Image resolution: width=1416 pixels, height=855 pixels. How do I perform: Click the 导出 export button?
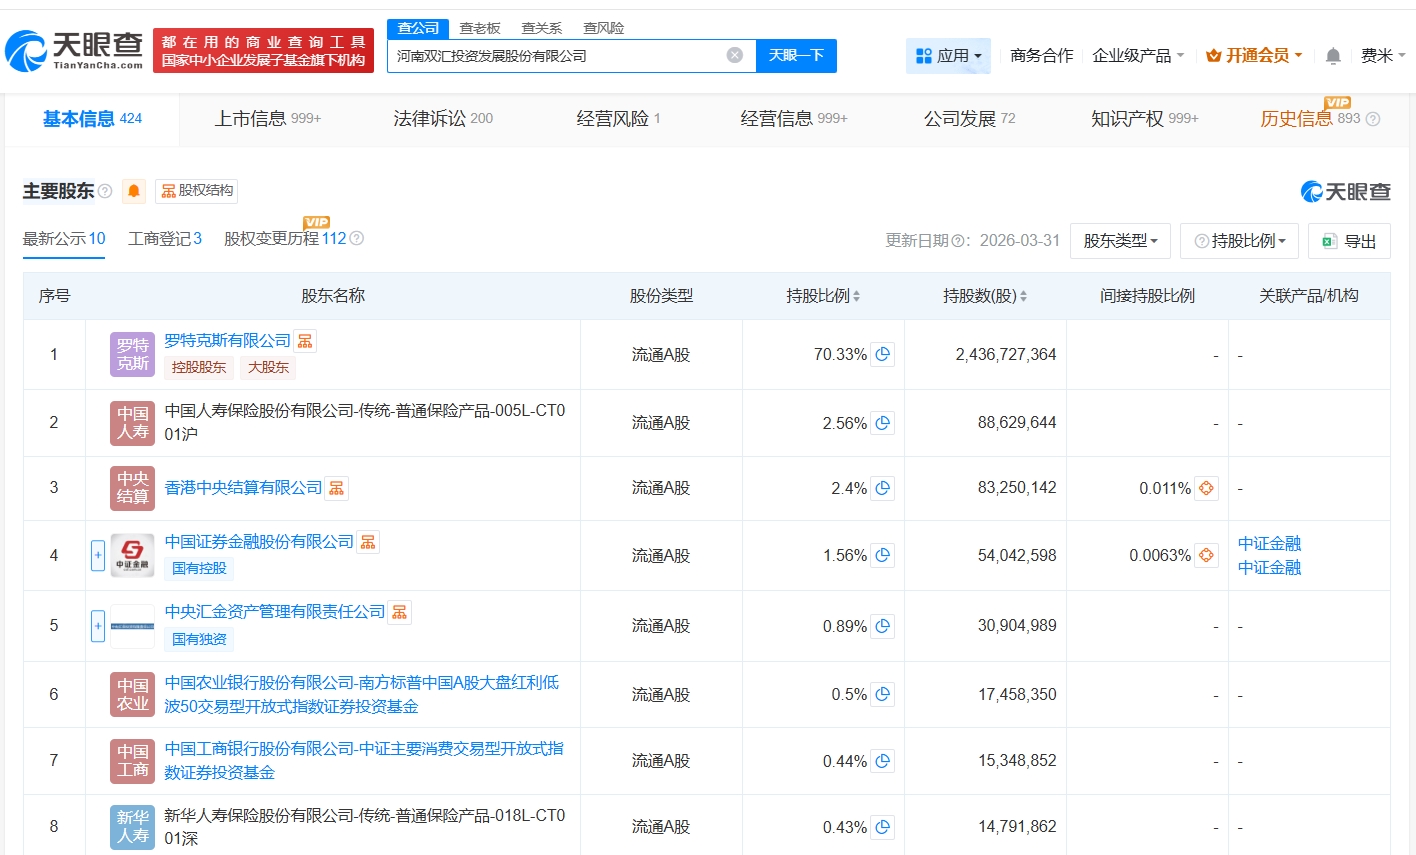point(1349,241)
